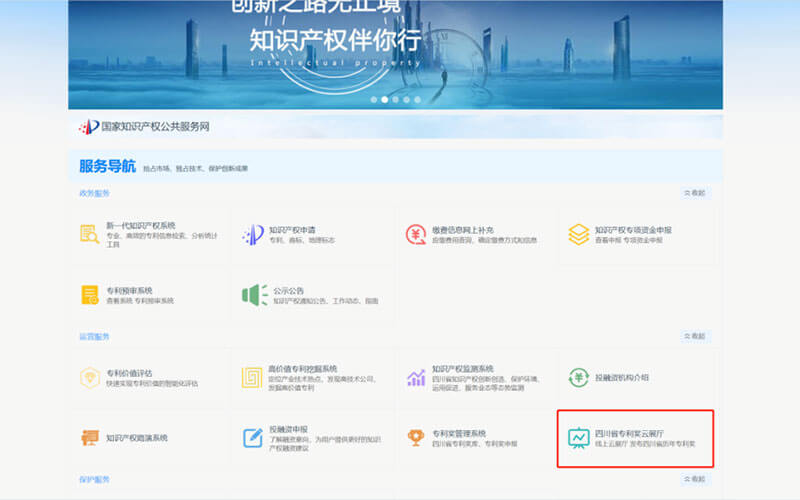Collapse the 运营服务 section
Screen dimensions: 800x500
click(x=694, y=336)
